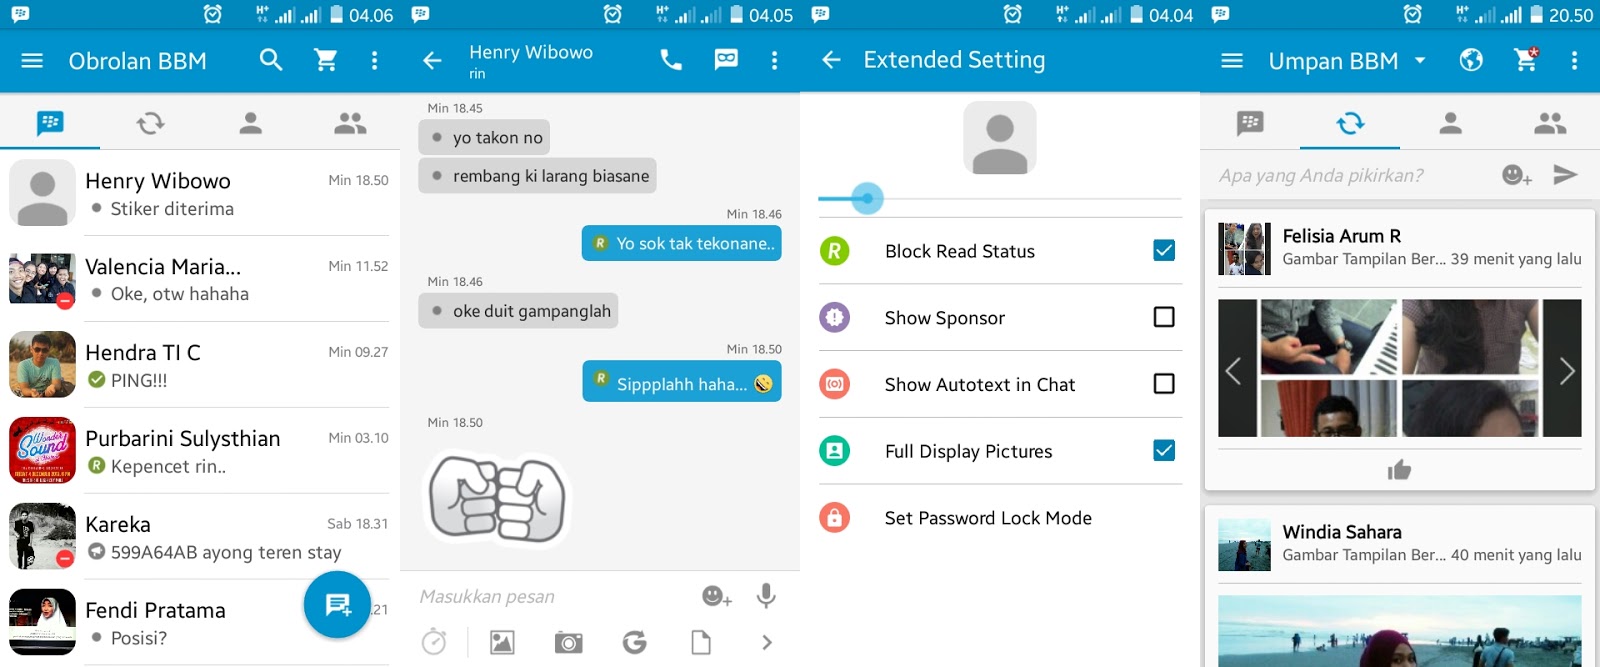This screenshot has height=667, width=1600.
Task: Open hamburger menu in Obrolan BBM screen
Action: [32, 60]
